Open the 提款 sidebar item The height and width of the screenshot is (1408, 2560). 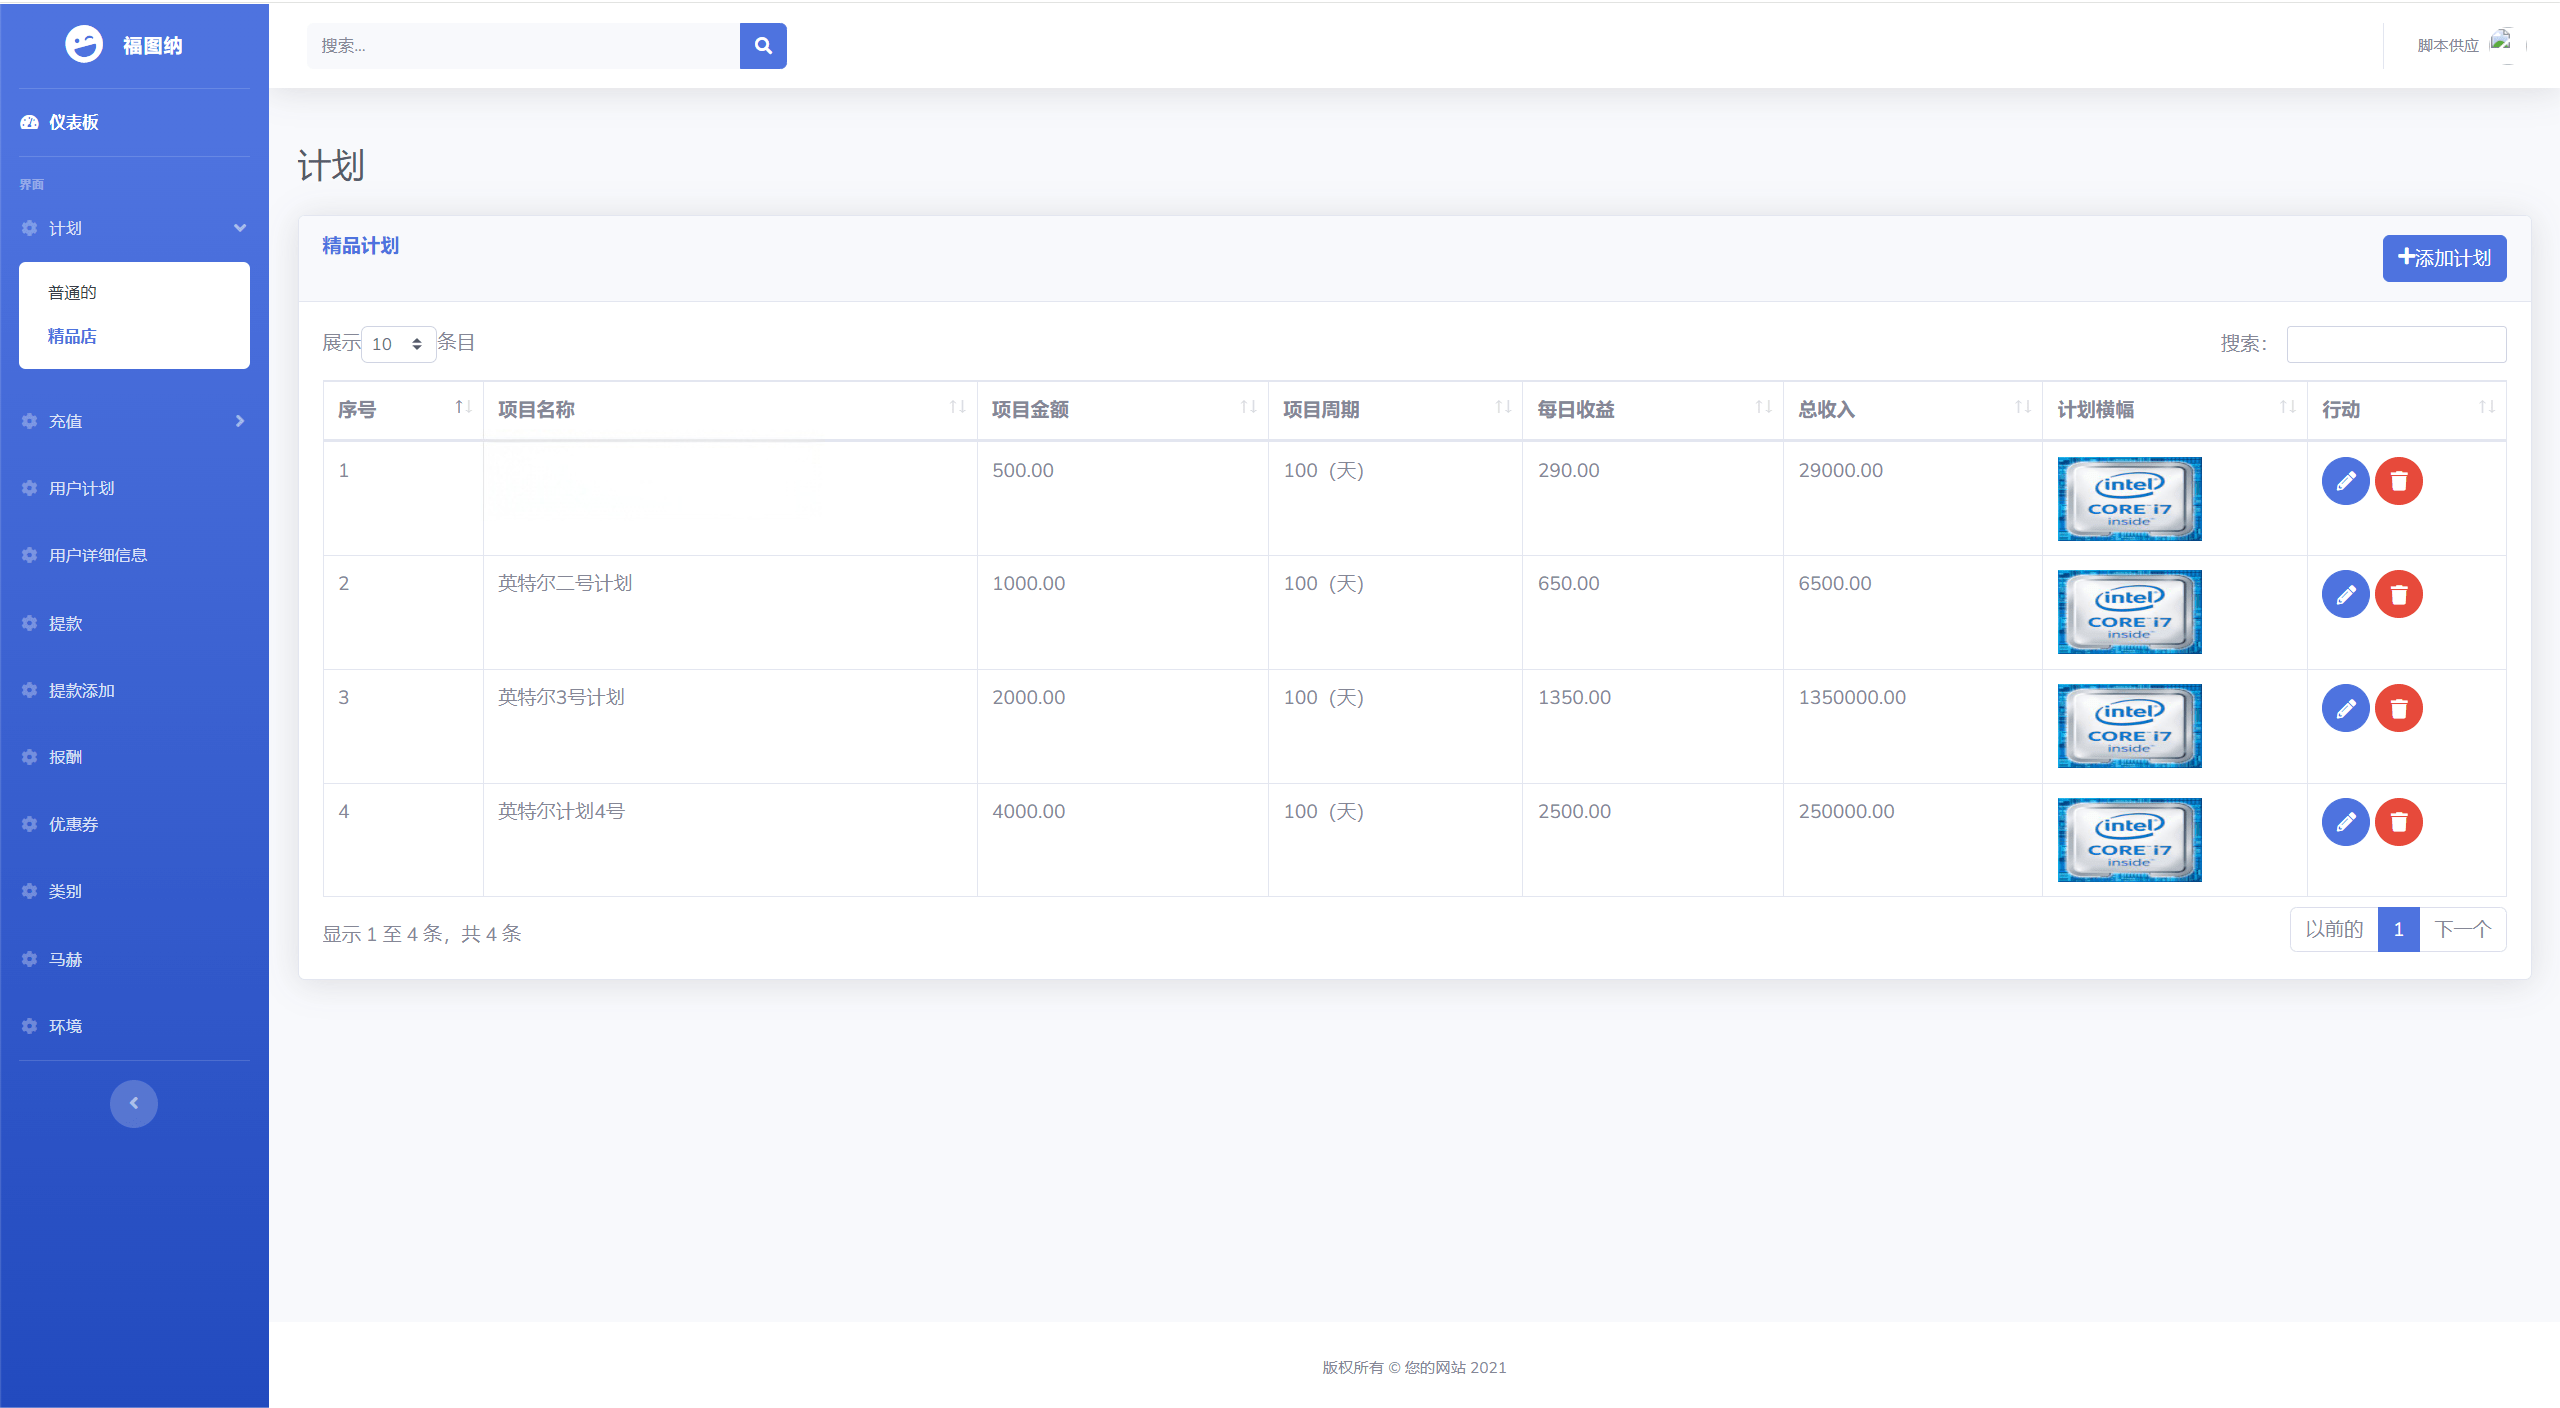pos(66,623)
